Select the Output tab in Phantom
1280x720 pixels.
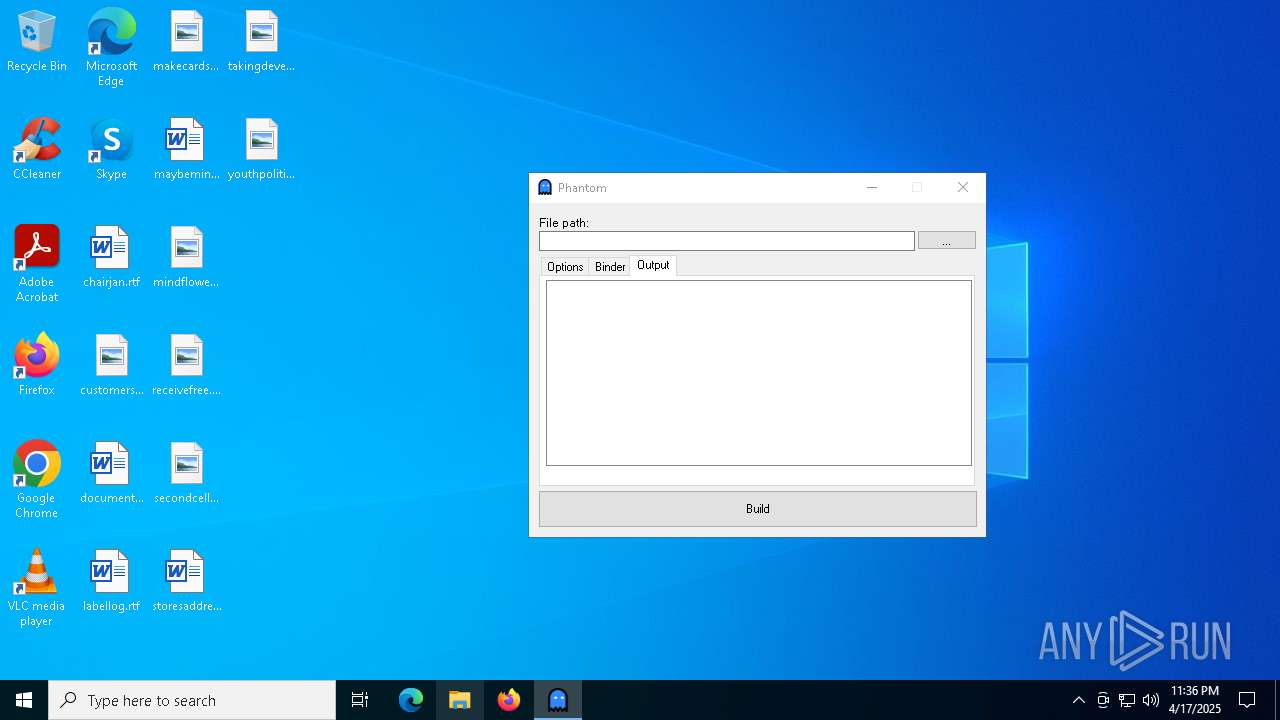(x=653, y=265)
